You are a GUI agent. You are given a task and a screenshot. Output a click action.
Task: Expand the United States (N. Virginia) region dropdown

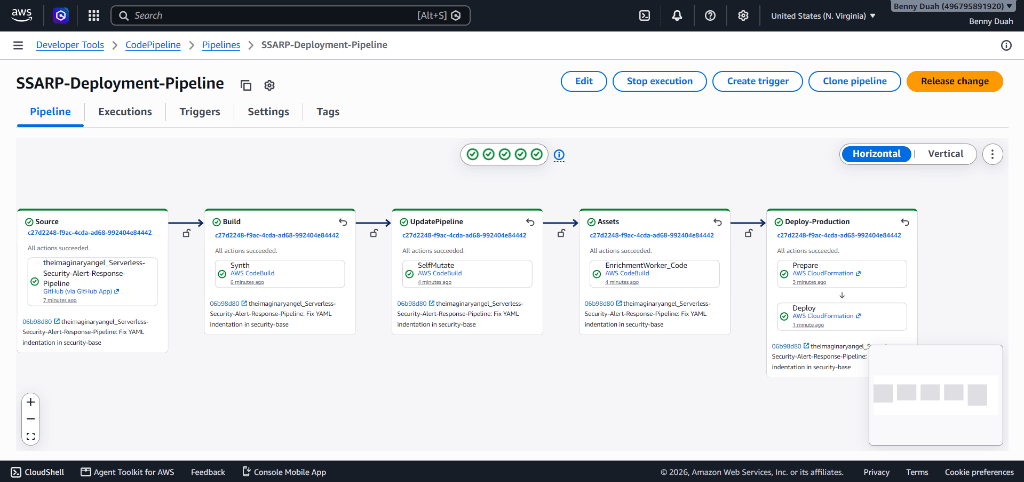pos(823,16)
